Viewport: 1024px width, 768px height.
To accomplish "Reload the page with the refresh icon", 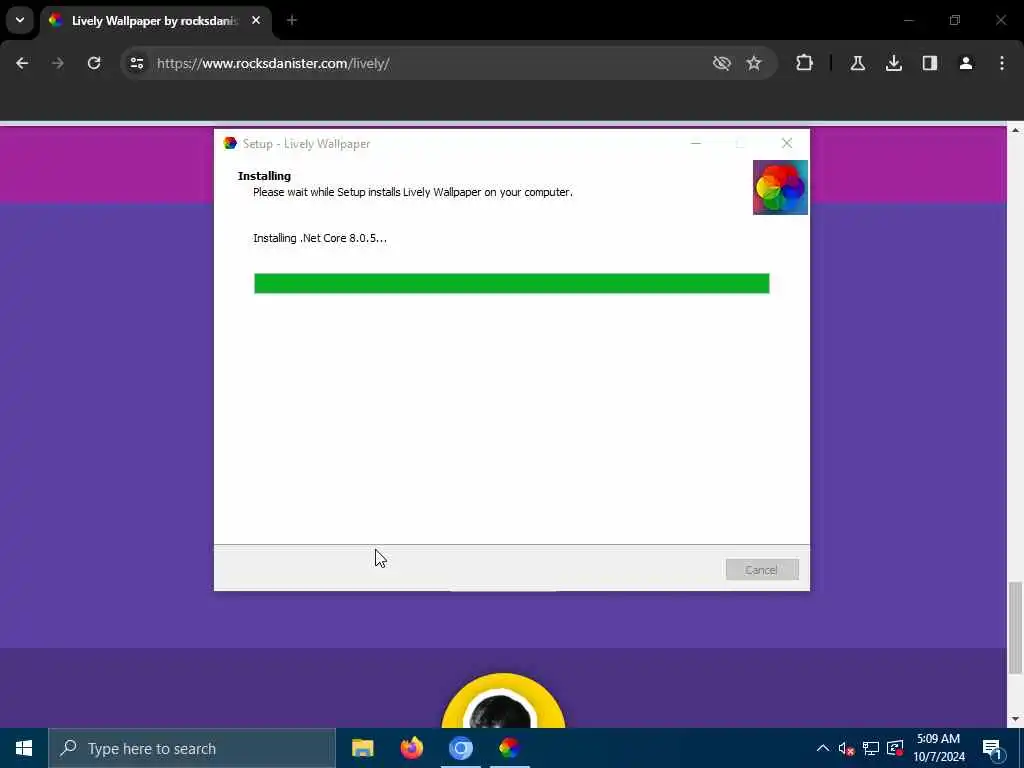I will [x=94, y=63].
